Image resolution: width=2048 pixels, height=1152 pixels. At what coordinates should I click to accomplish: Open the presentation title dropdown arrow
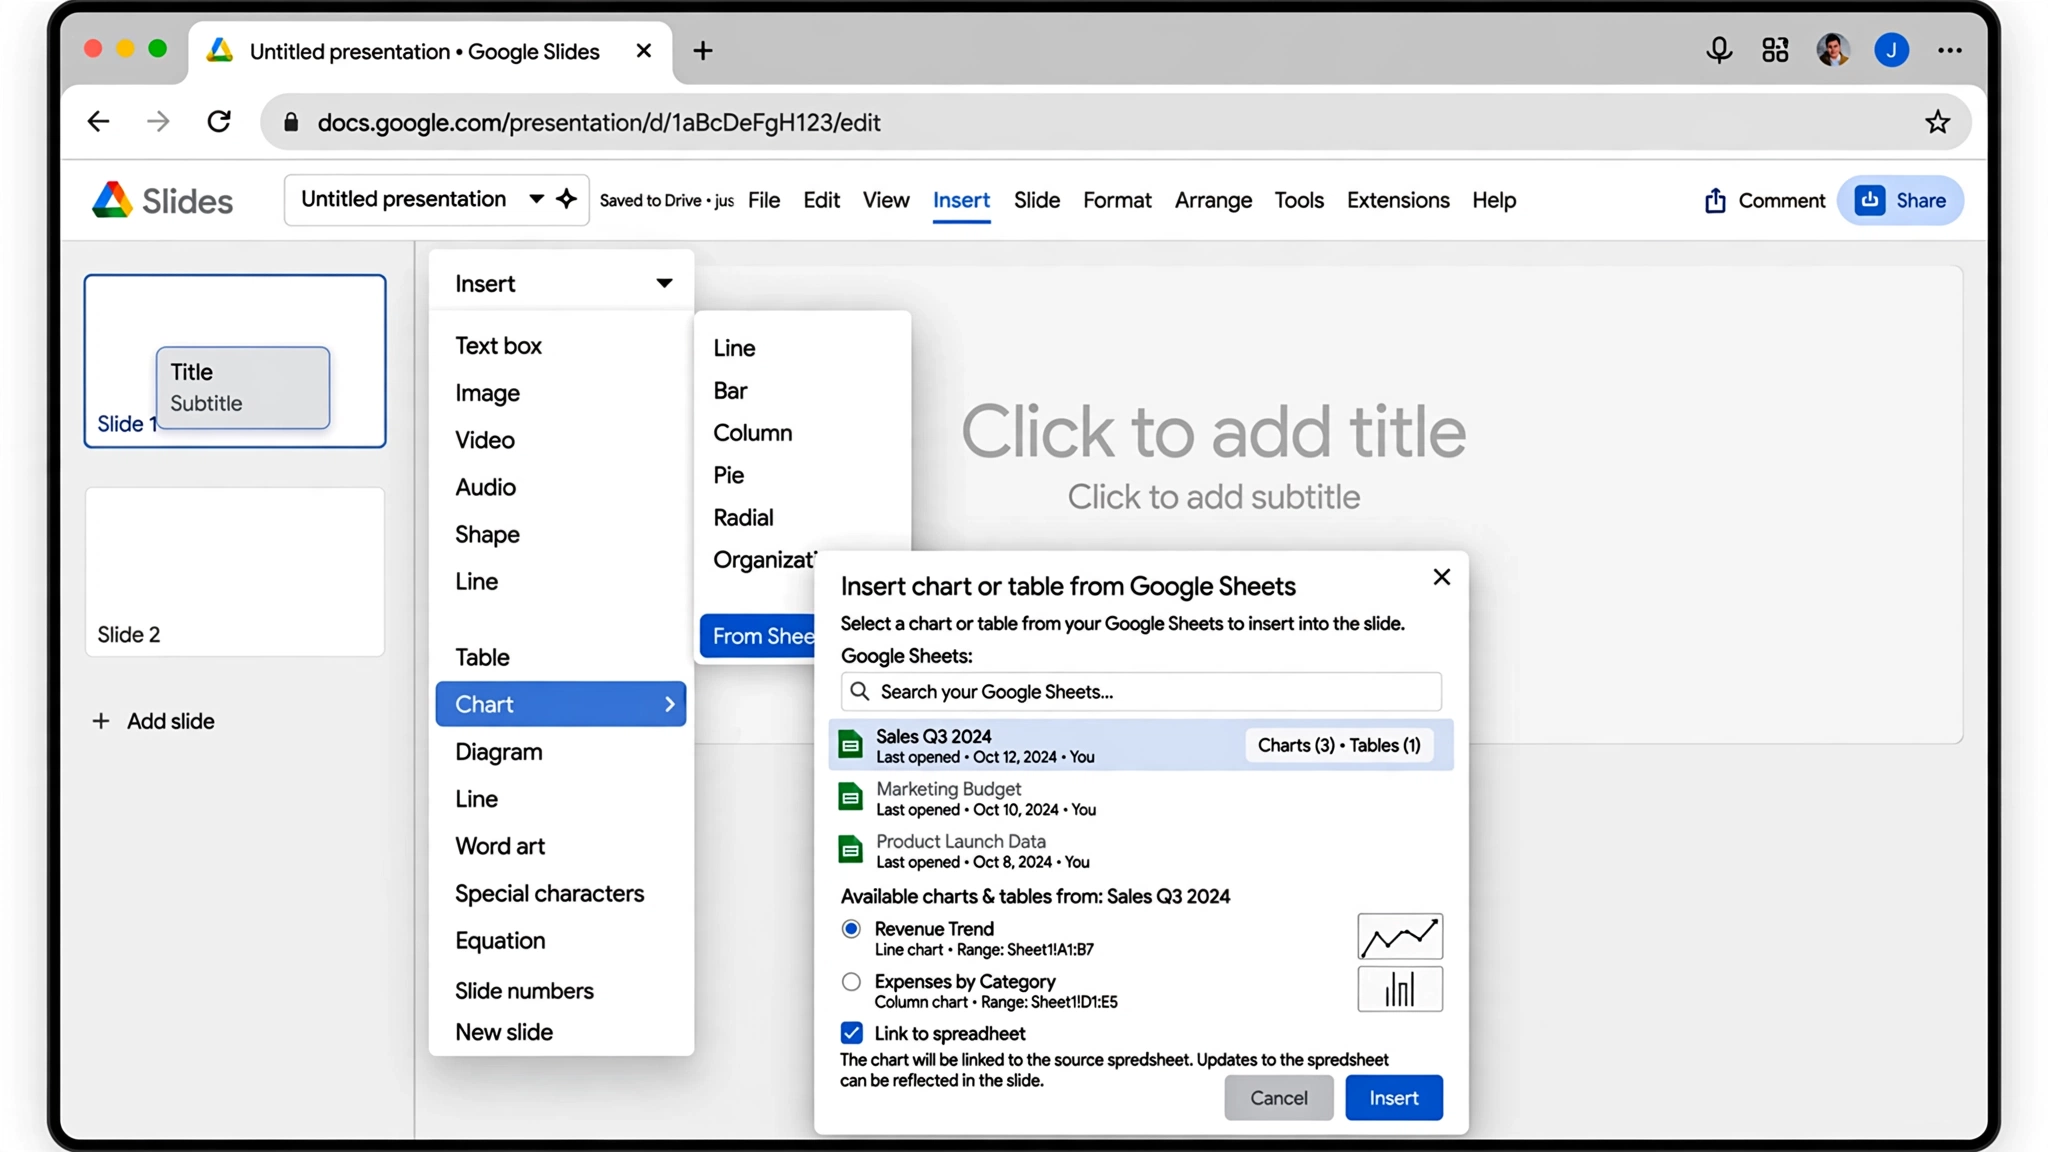[536, 199]
